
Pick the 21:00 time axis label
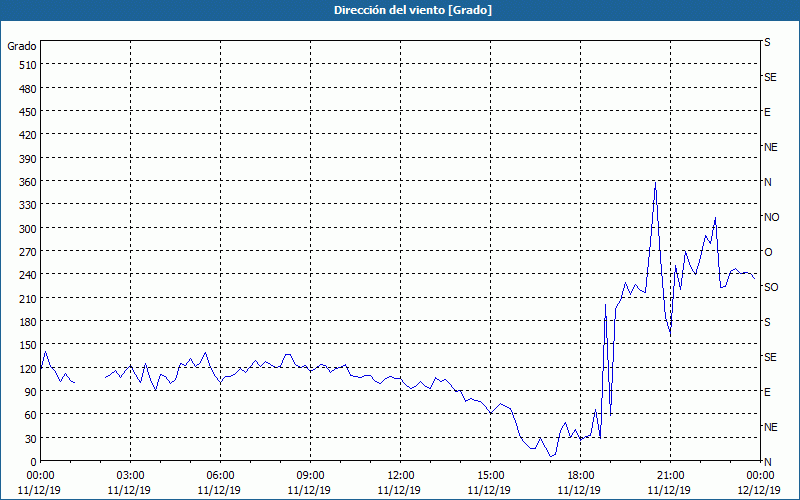[670, 476]
